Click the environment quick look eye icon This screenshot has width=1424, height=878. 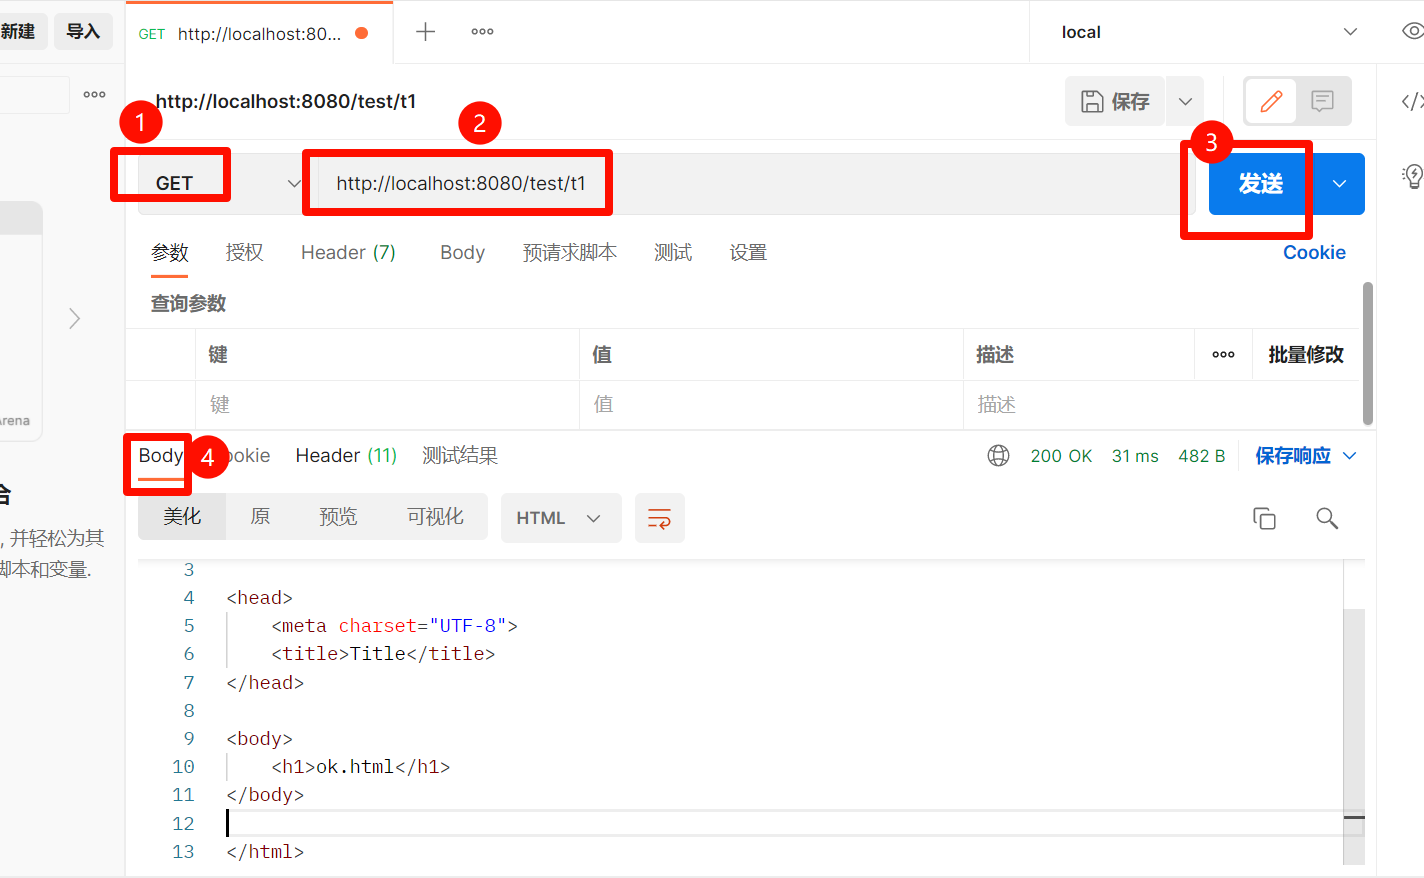[1412, 31]
